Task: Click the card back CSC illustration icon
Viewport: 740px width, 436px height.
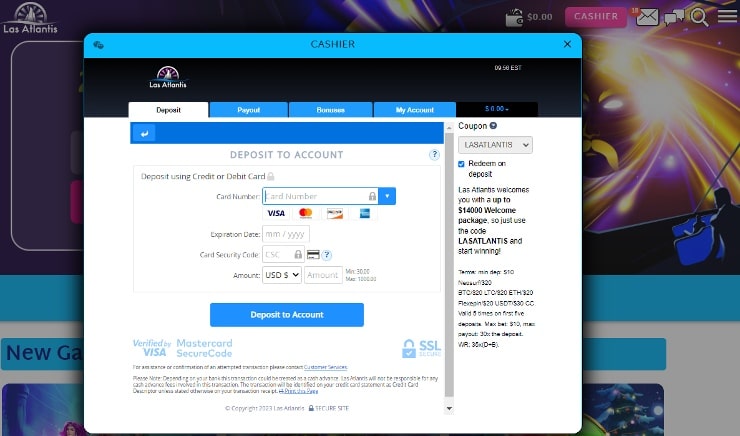Action: [313, 255]
